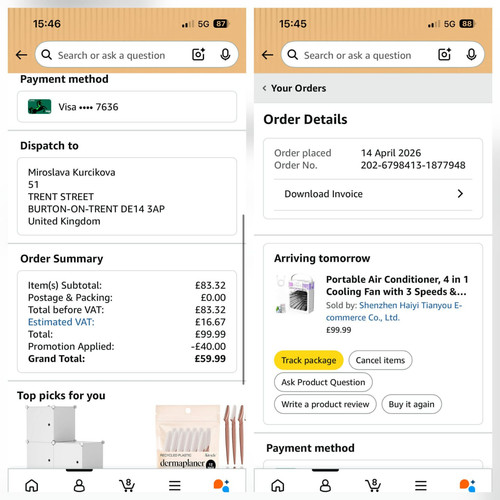Open air conditioner product thumbnail
This screenshot has height=500, width=500.
[x=295, y=294]
